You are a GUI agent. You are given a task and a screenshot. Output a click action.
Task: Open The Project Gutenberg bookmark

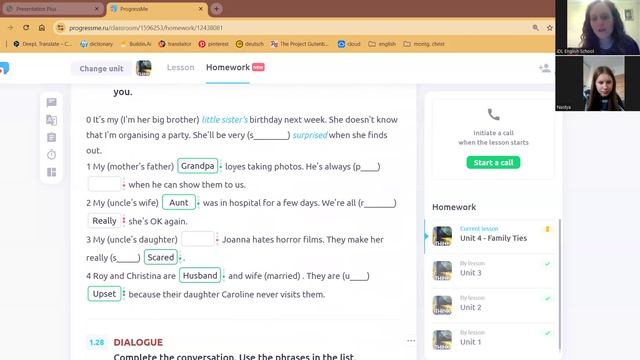(300, 44)
